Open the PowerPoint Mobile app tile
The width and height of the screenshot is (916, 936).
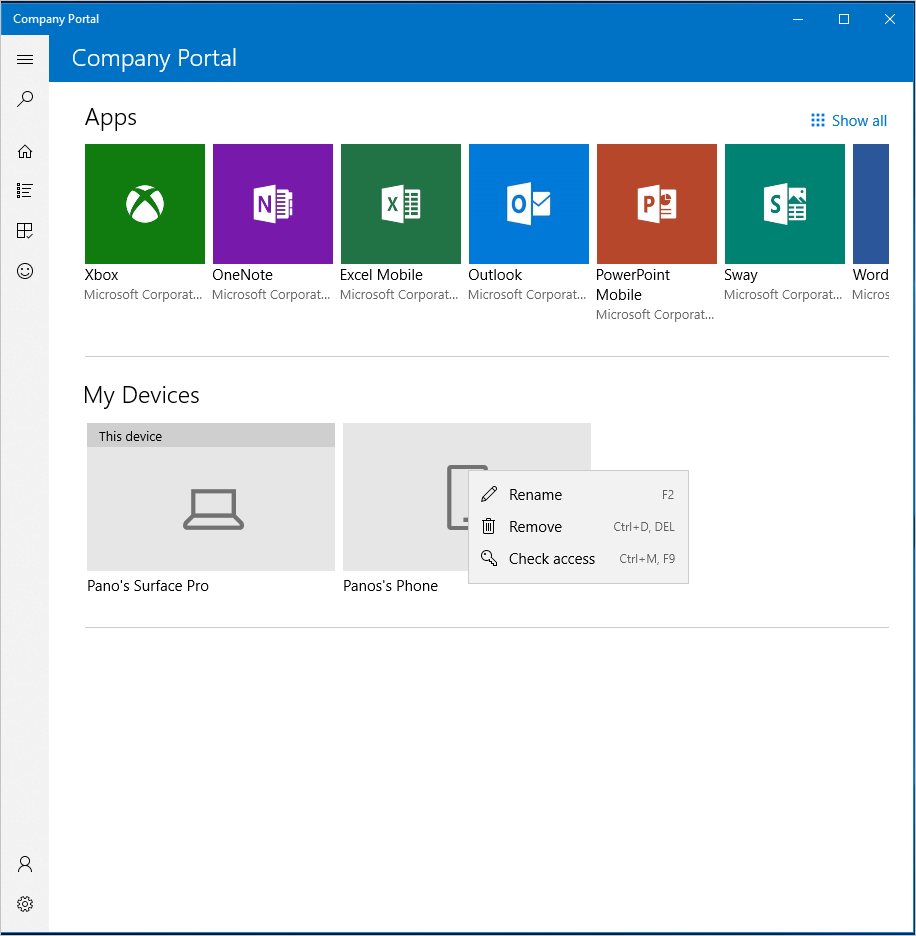tap(657, 204)
